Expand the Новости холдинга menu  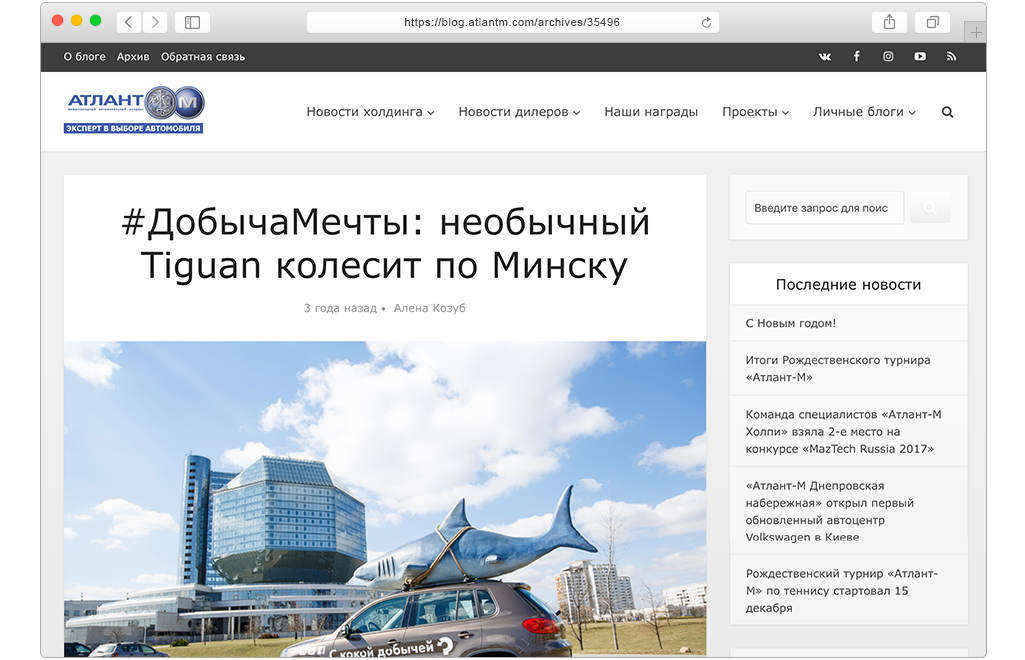(370, 112)
